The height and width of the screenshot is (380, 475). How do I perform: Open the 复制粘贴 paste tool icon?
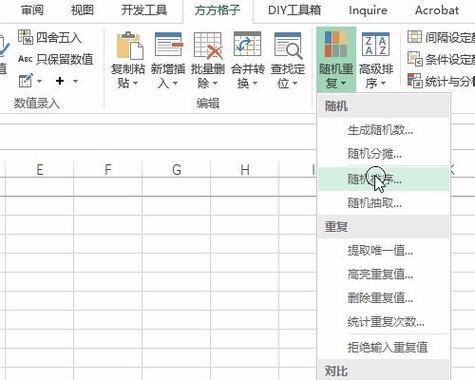[x=130, y=46]
